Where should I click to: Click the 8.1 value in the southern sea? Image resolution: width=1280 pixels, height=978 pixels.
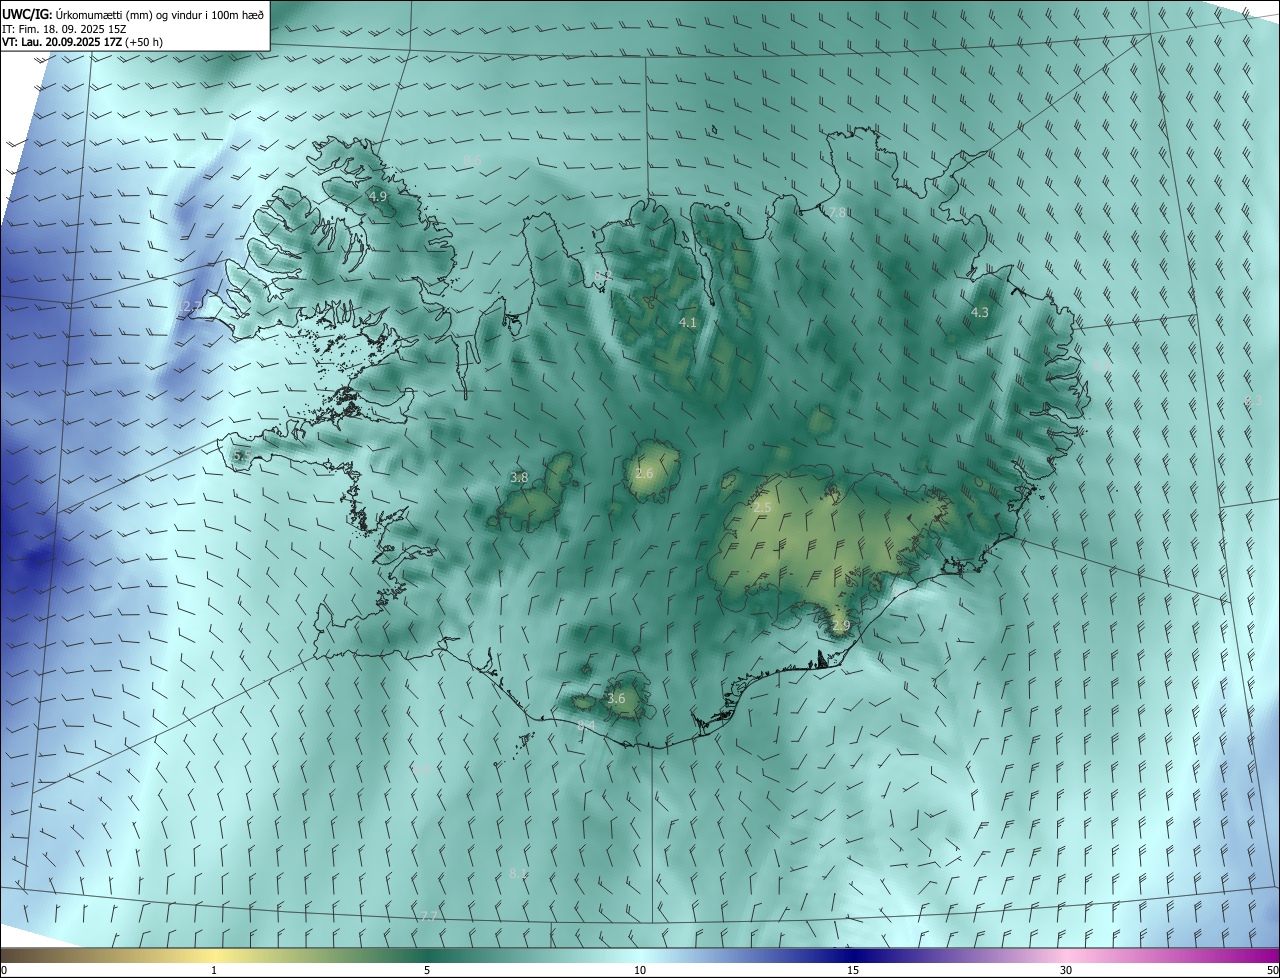[518, 873]
